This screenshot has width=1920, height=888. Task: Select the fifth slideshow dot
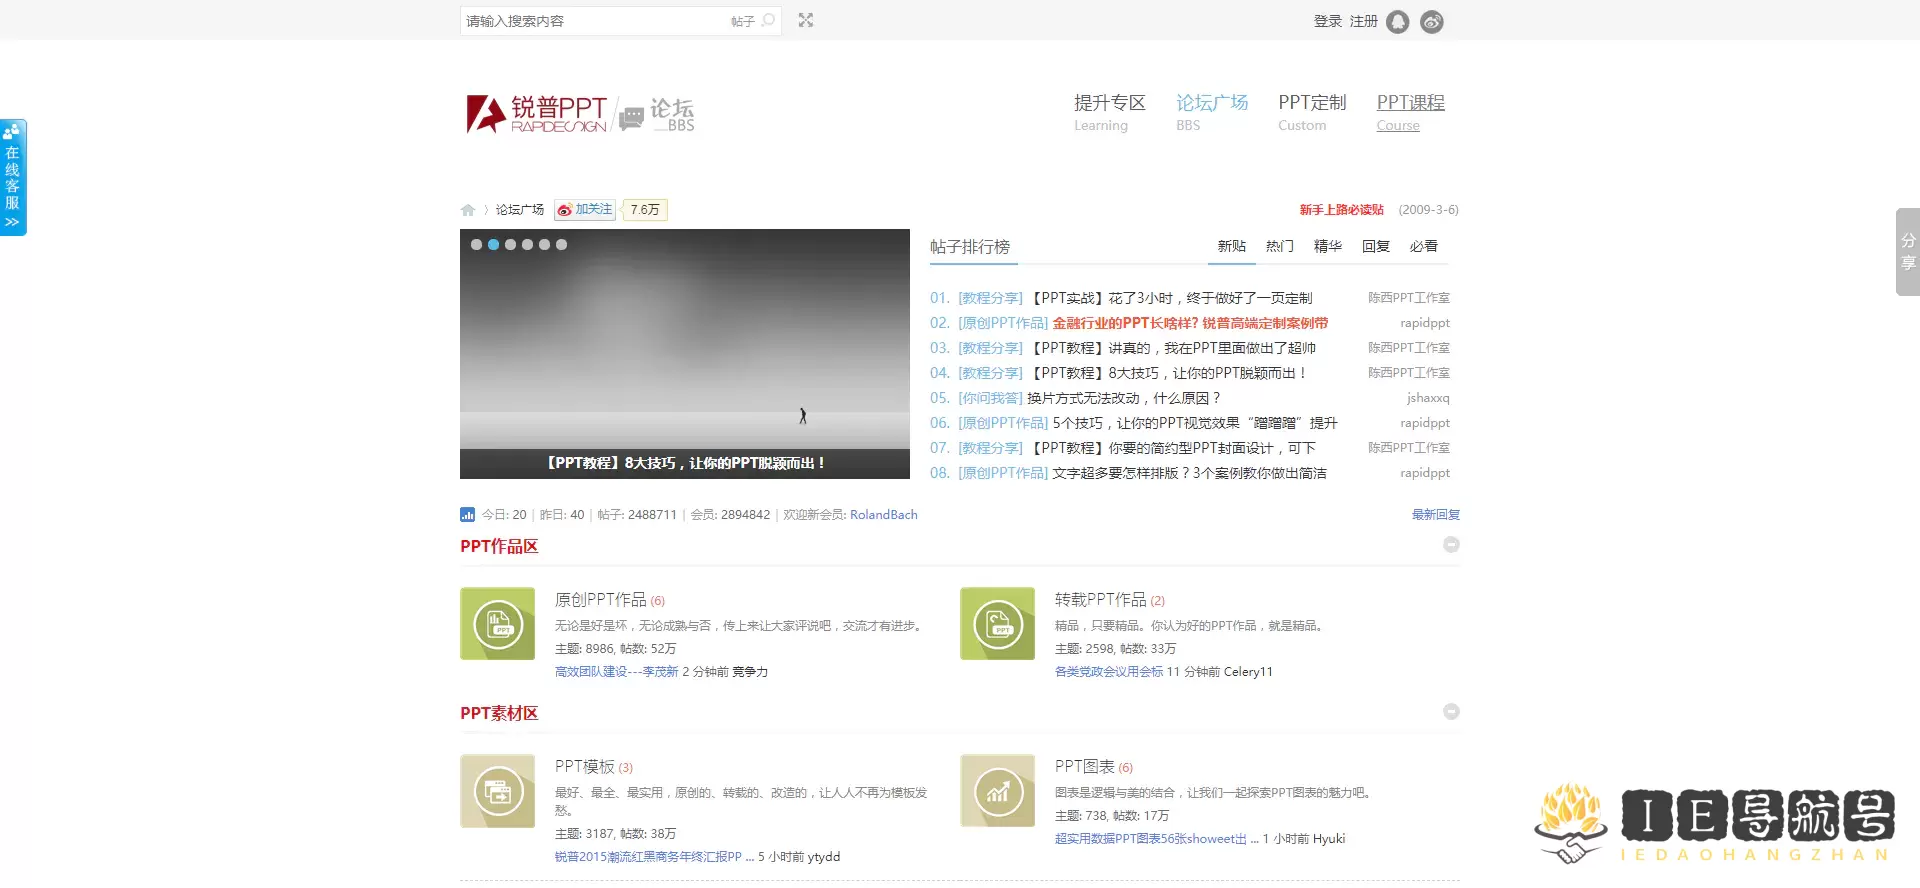click(x=544, y=244)
